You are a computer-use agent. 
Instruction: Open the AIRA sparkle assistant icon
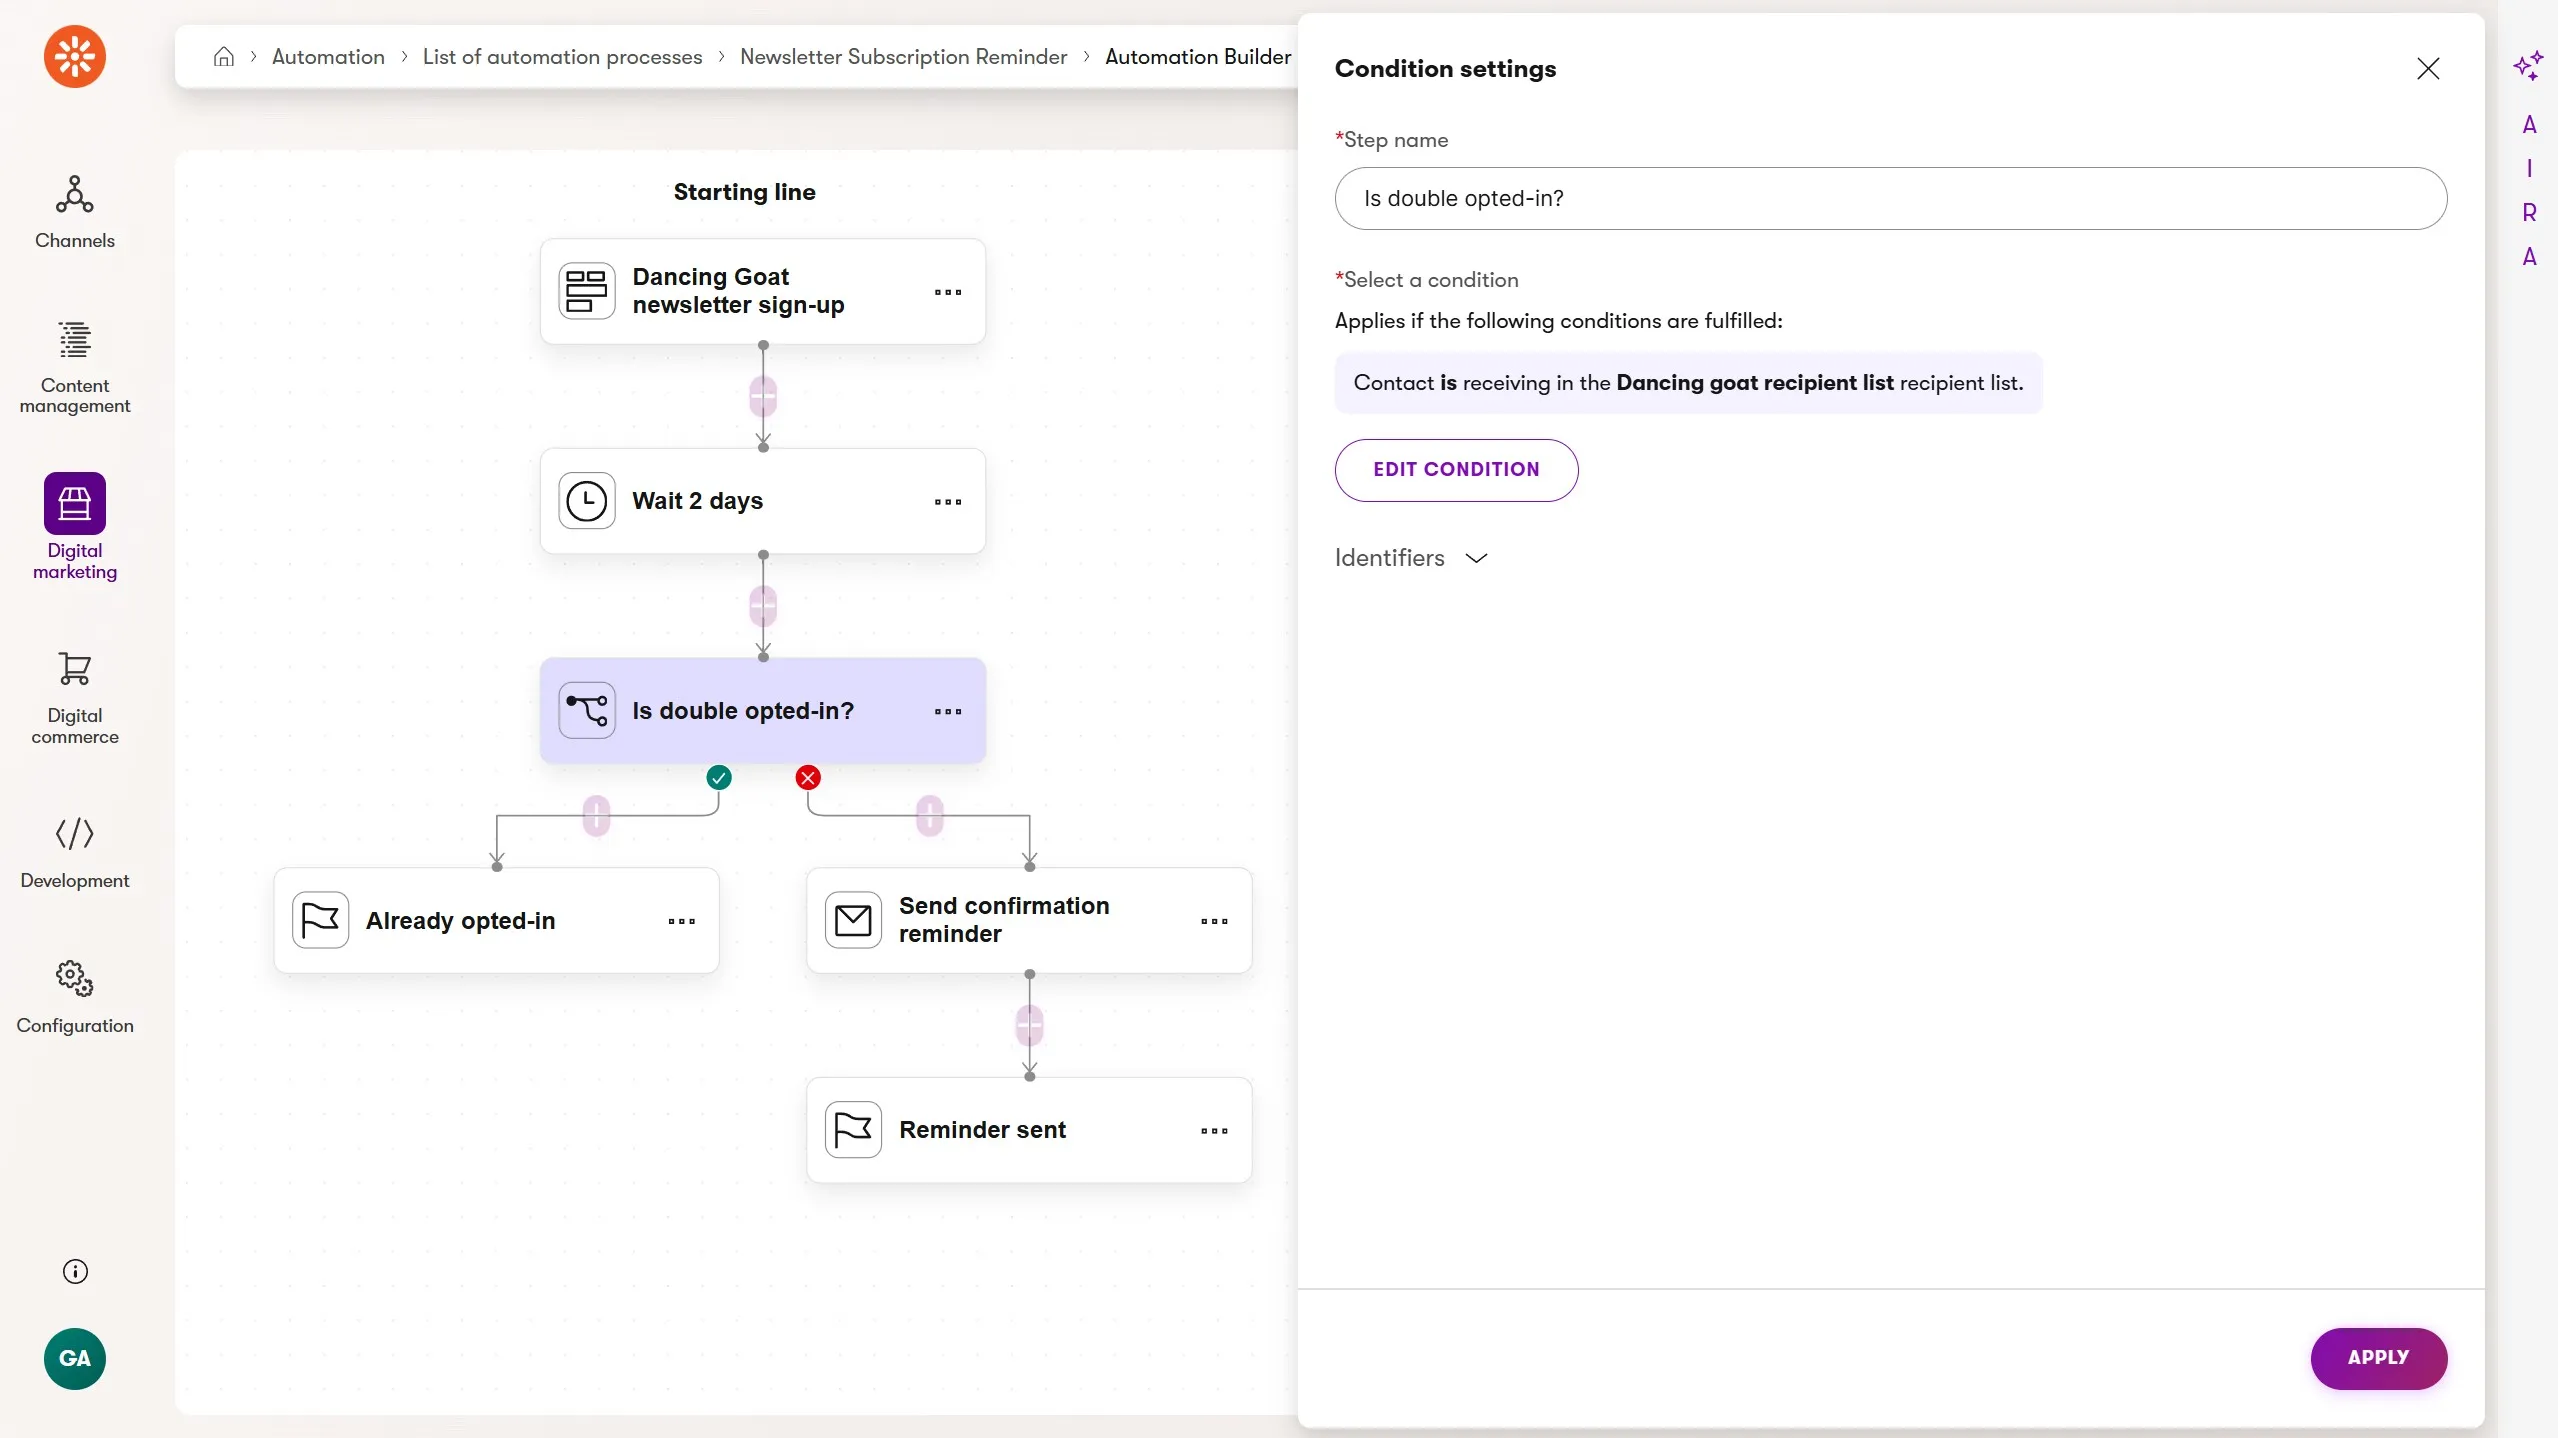click(x=2528, y=66)
